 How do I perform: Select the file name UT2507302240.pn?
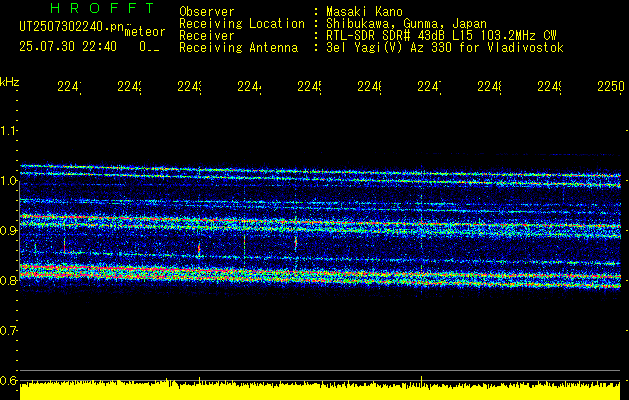(71, 27)
